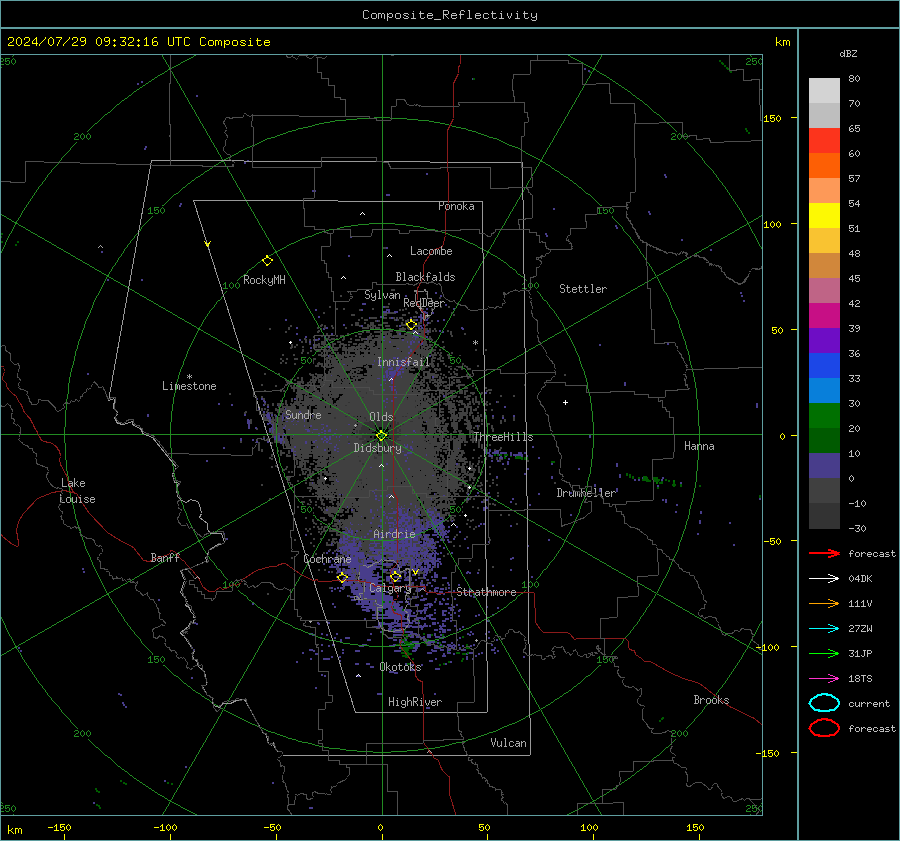Click the white plus marker west of Hanna
Viewport: 900px width, 841px height.
coord(565,402)
